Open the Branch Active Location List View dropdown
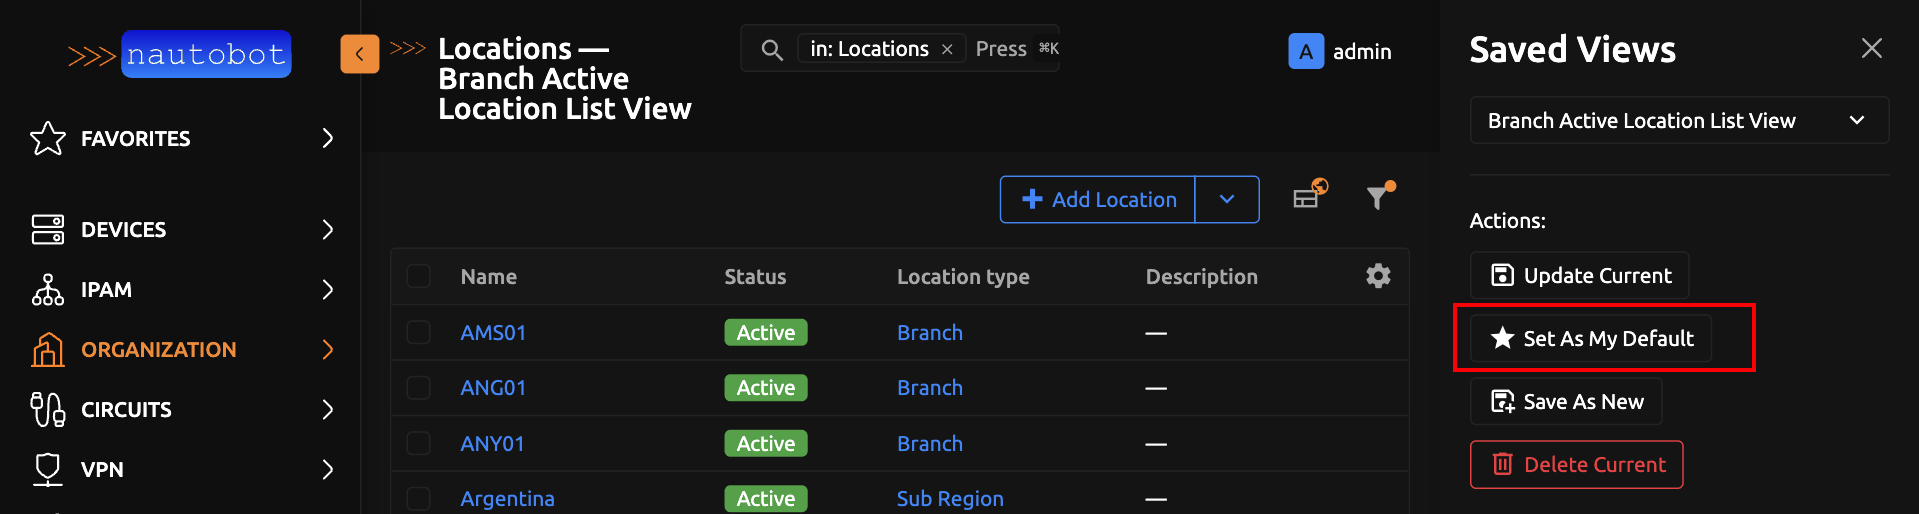The image size is (1919, 514). coord(1678,120)
